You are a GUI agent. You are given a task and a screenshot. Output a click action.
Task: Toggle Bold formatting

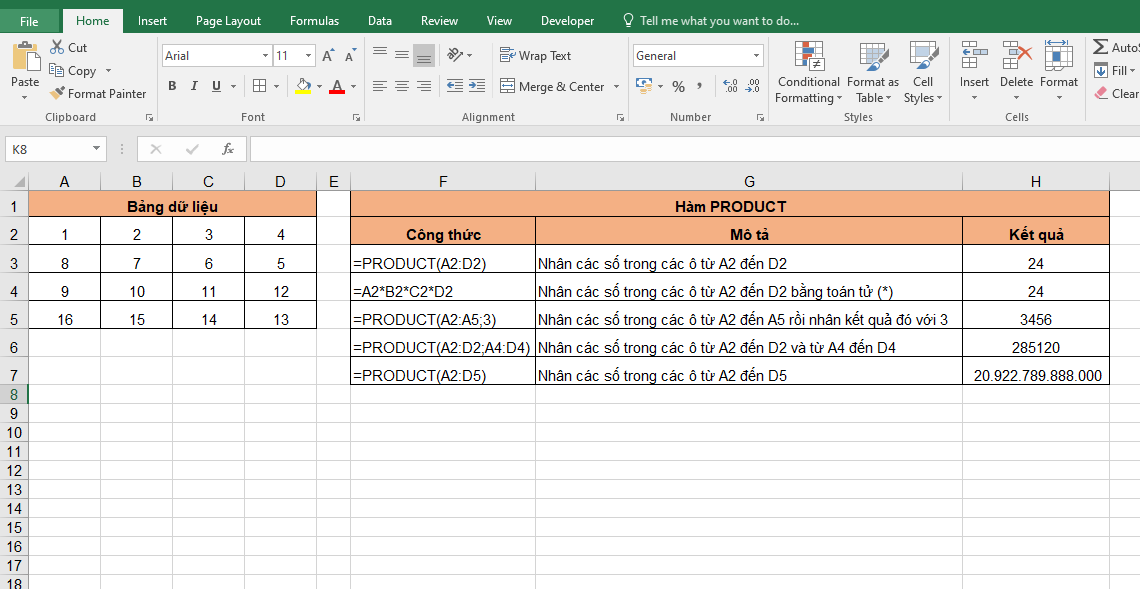172,87
